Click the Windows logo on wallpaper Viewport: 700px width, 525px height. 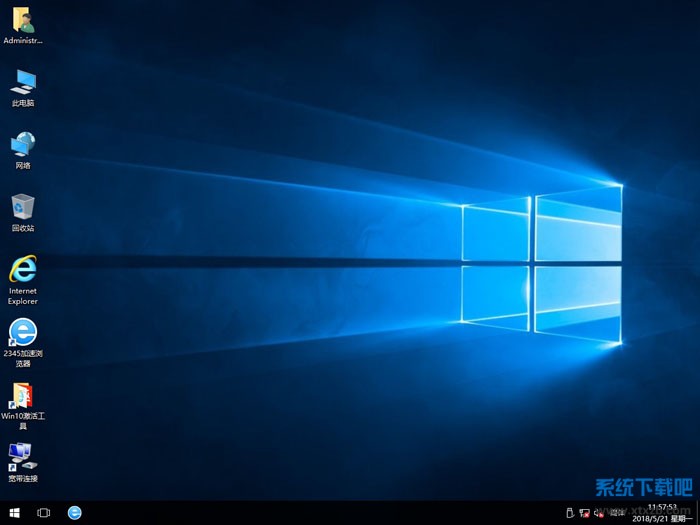pos(541,264)
